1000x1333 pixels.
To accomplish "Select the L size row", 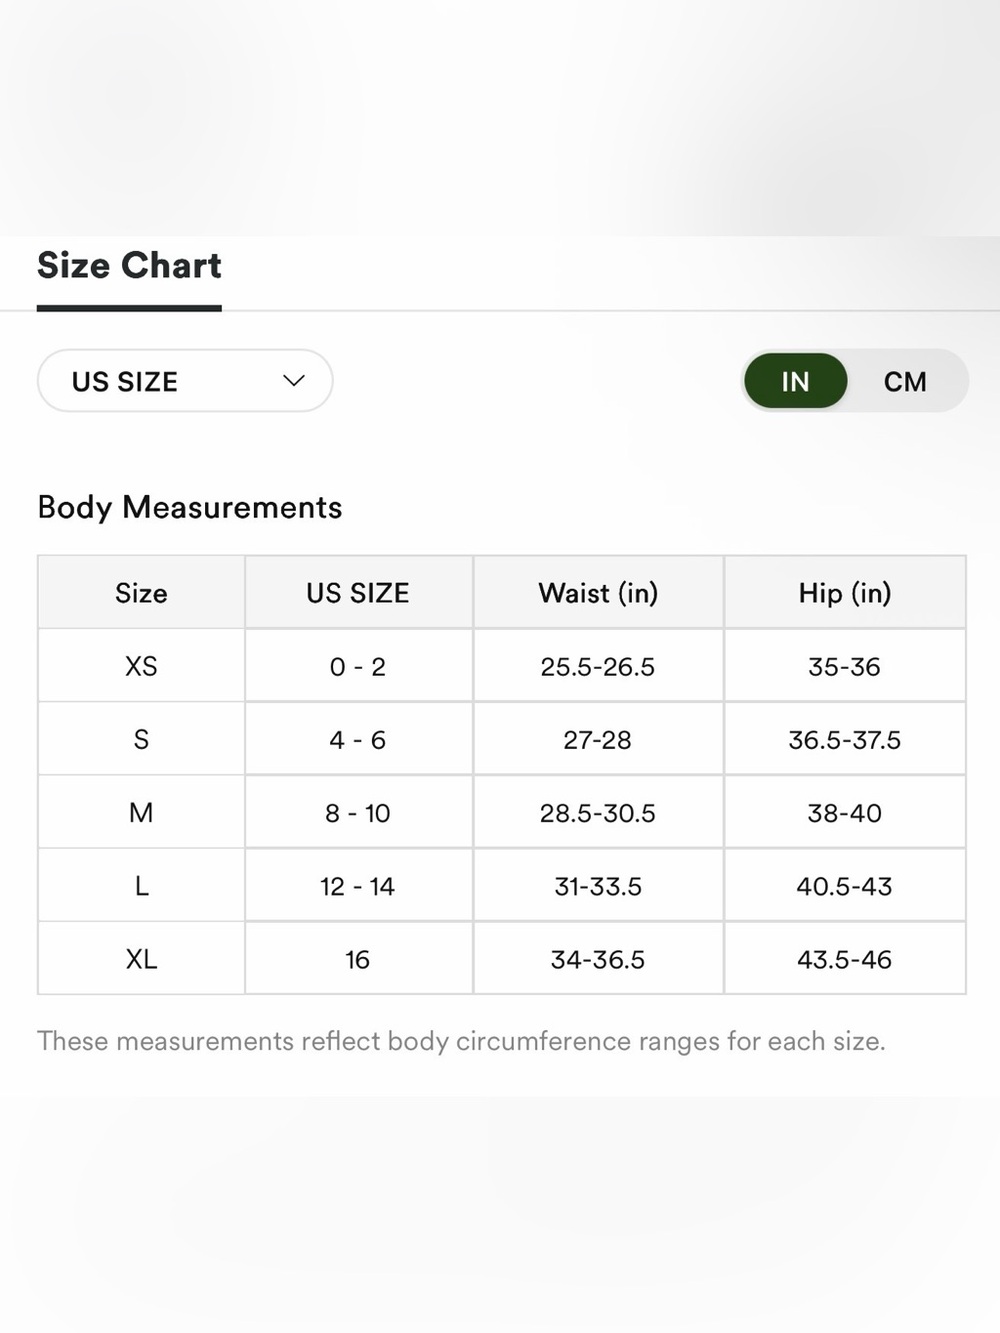I will (x=502, y=885).
